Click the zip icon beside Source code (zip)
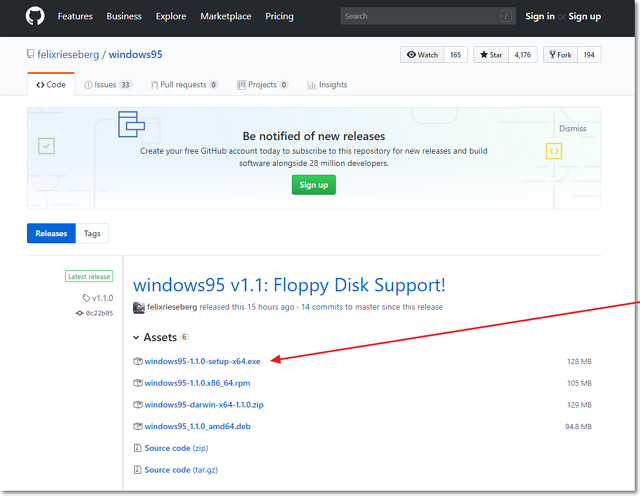Viewport: 640px width, 496px height. 138,448
